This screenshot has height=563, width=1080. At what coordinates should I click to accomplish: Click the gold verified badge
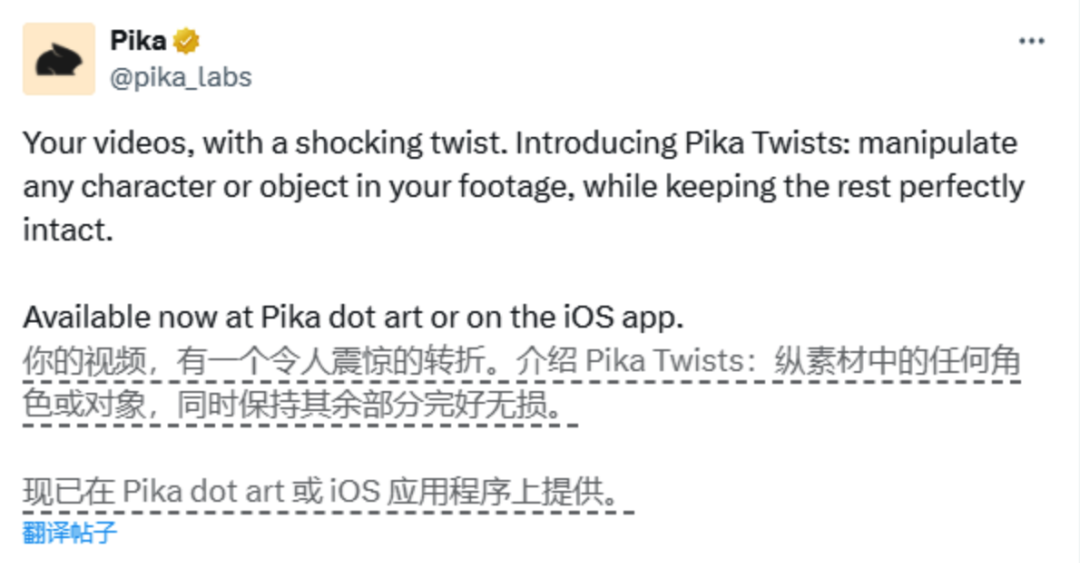(x=186, y=41)
